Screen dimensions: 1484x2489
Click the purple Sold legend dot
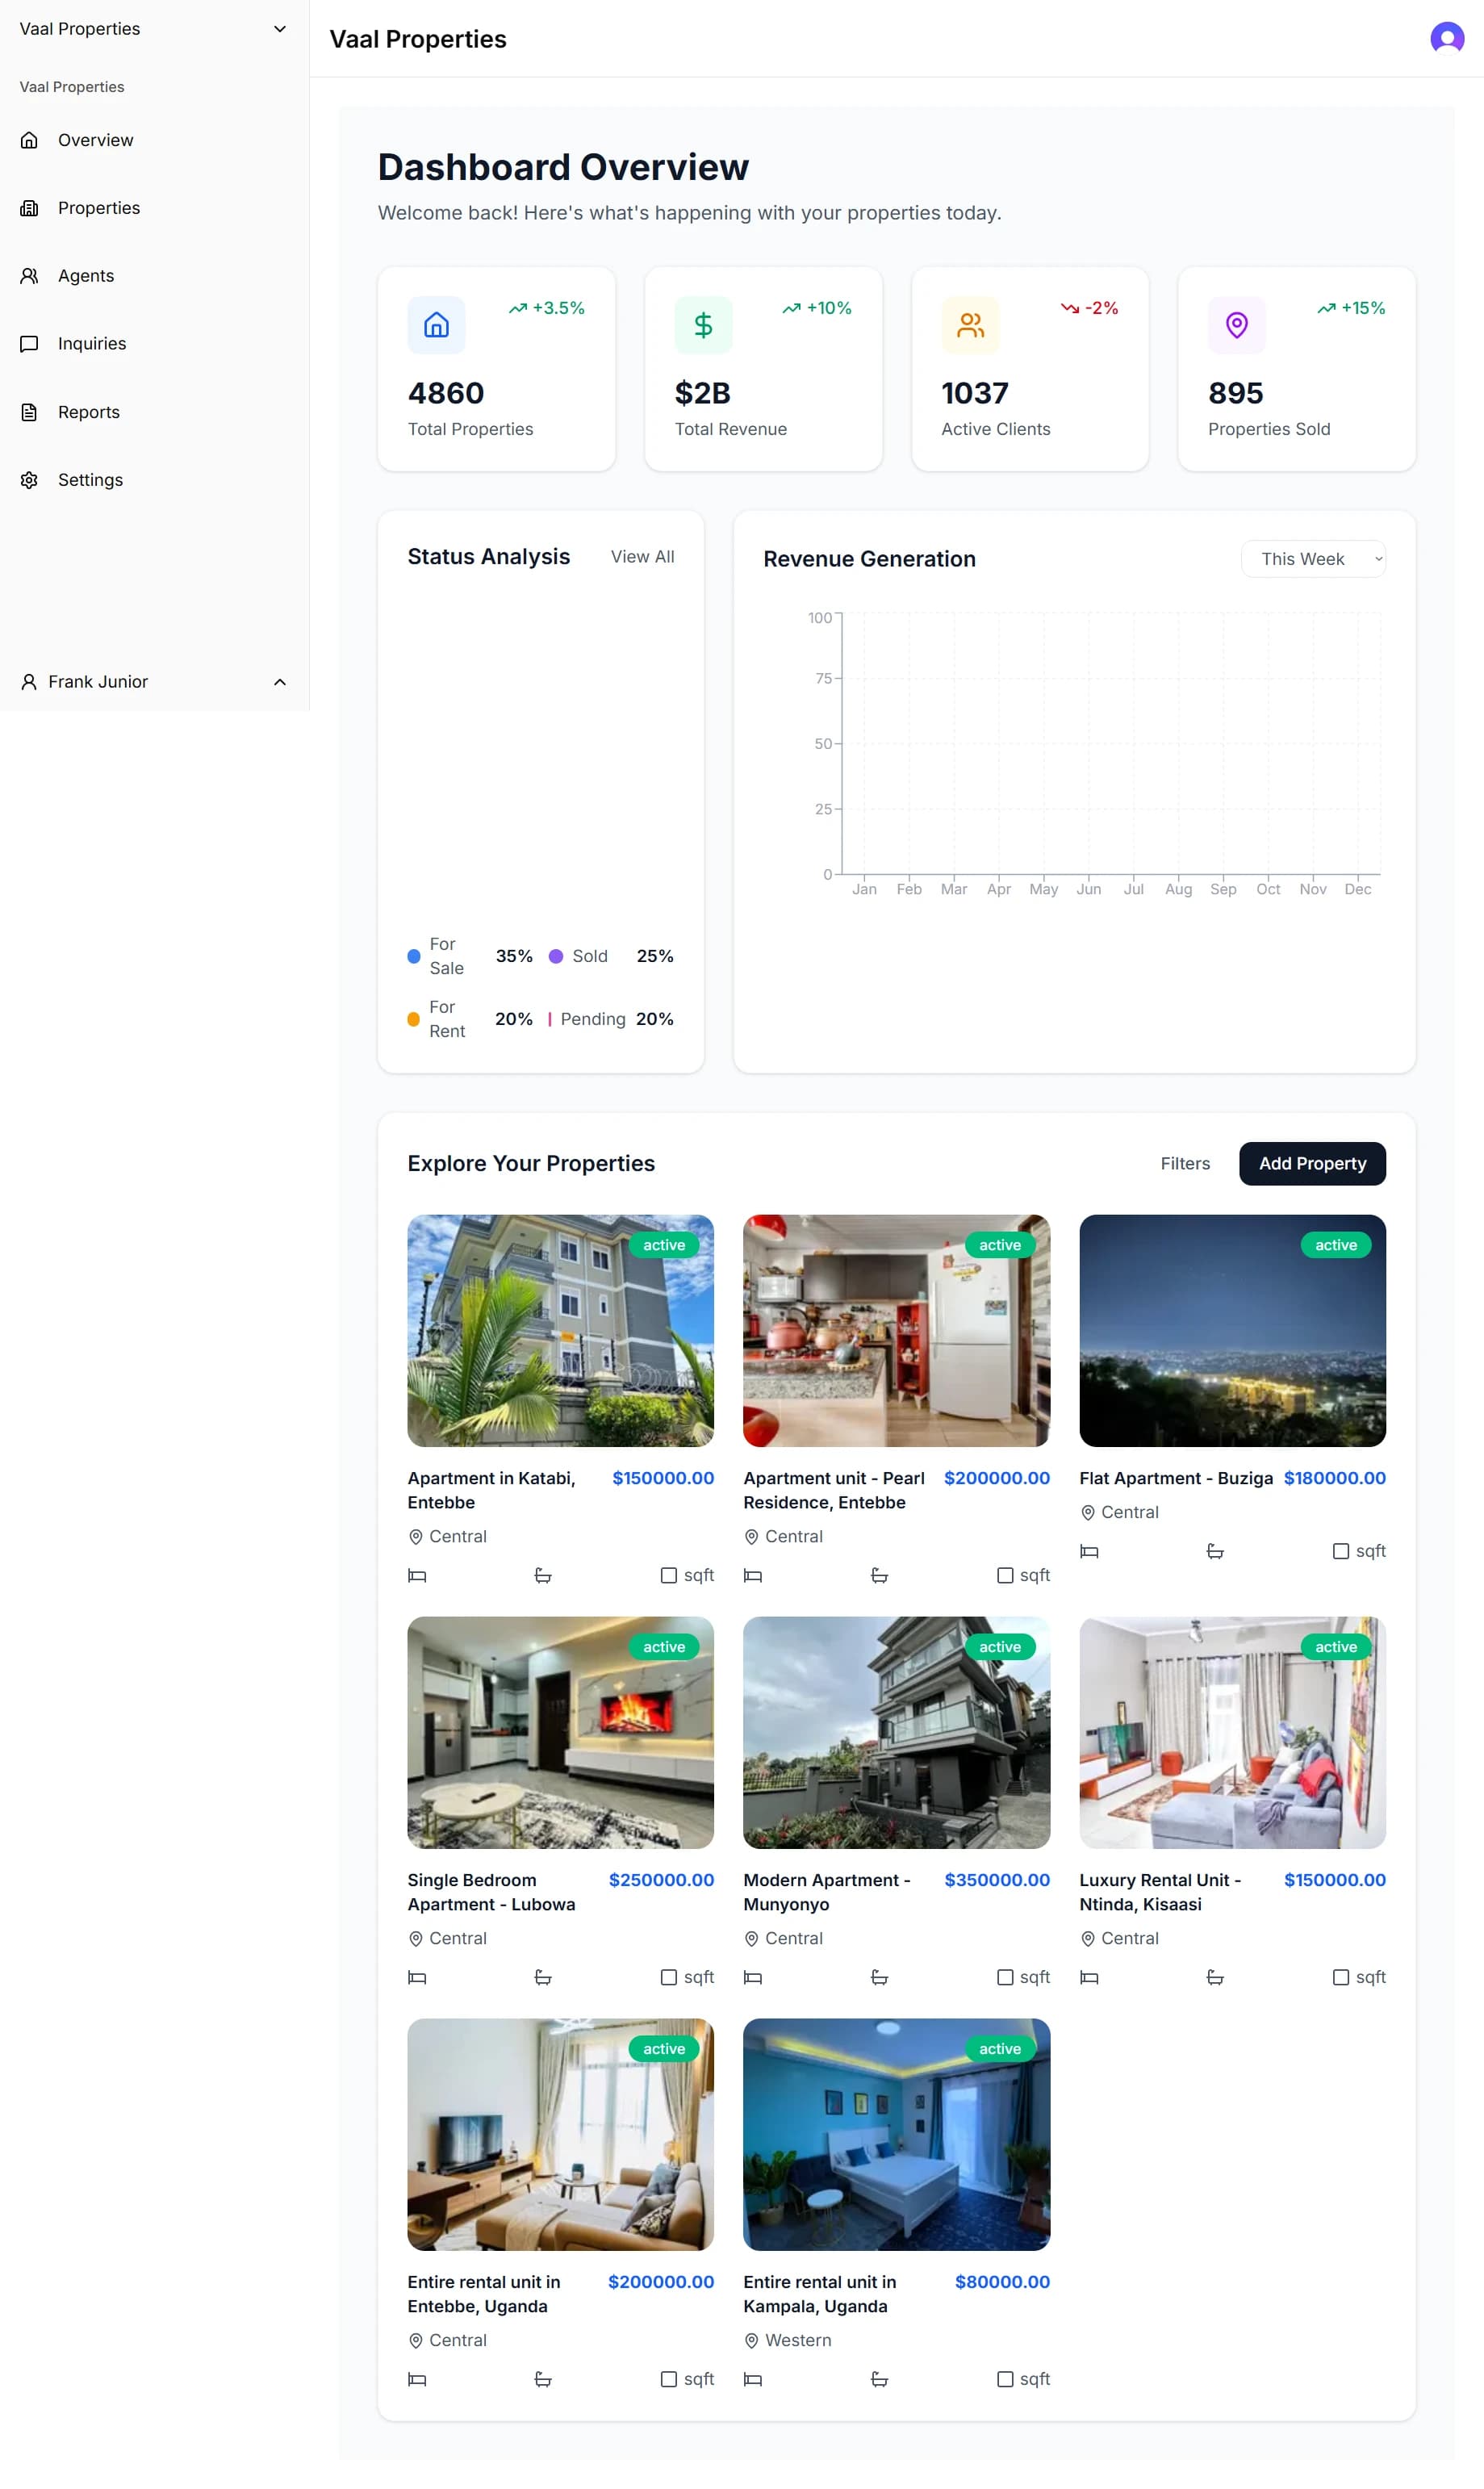click(x=555, y=956)
